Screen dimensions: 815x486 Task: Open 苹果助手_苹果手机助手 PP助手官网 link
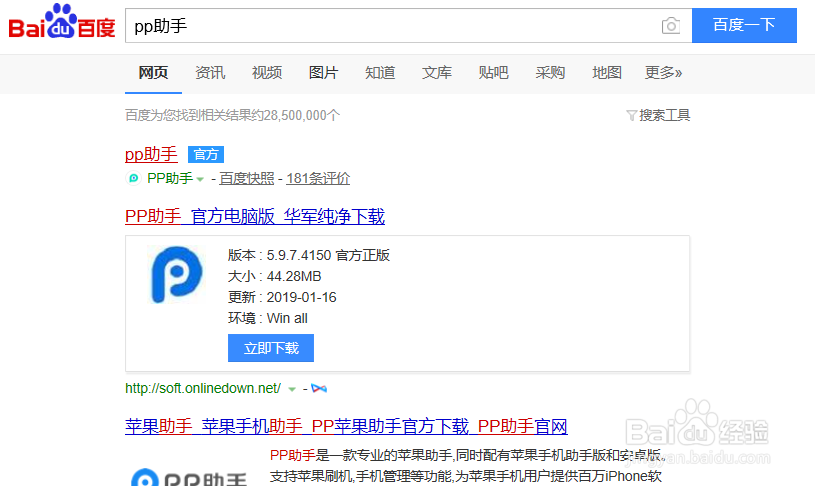pyautogui.click(x=346, y=426)
